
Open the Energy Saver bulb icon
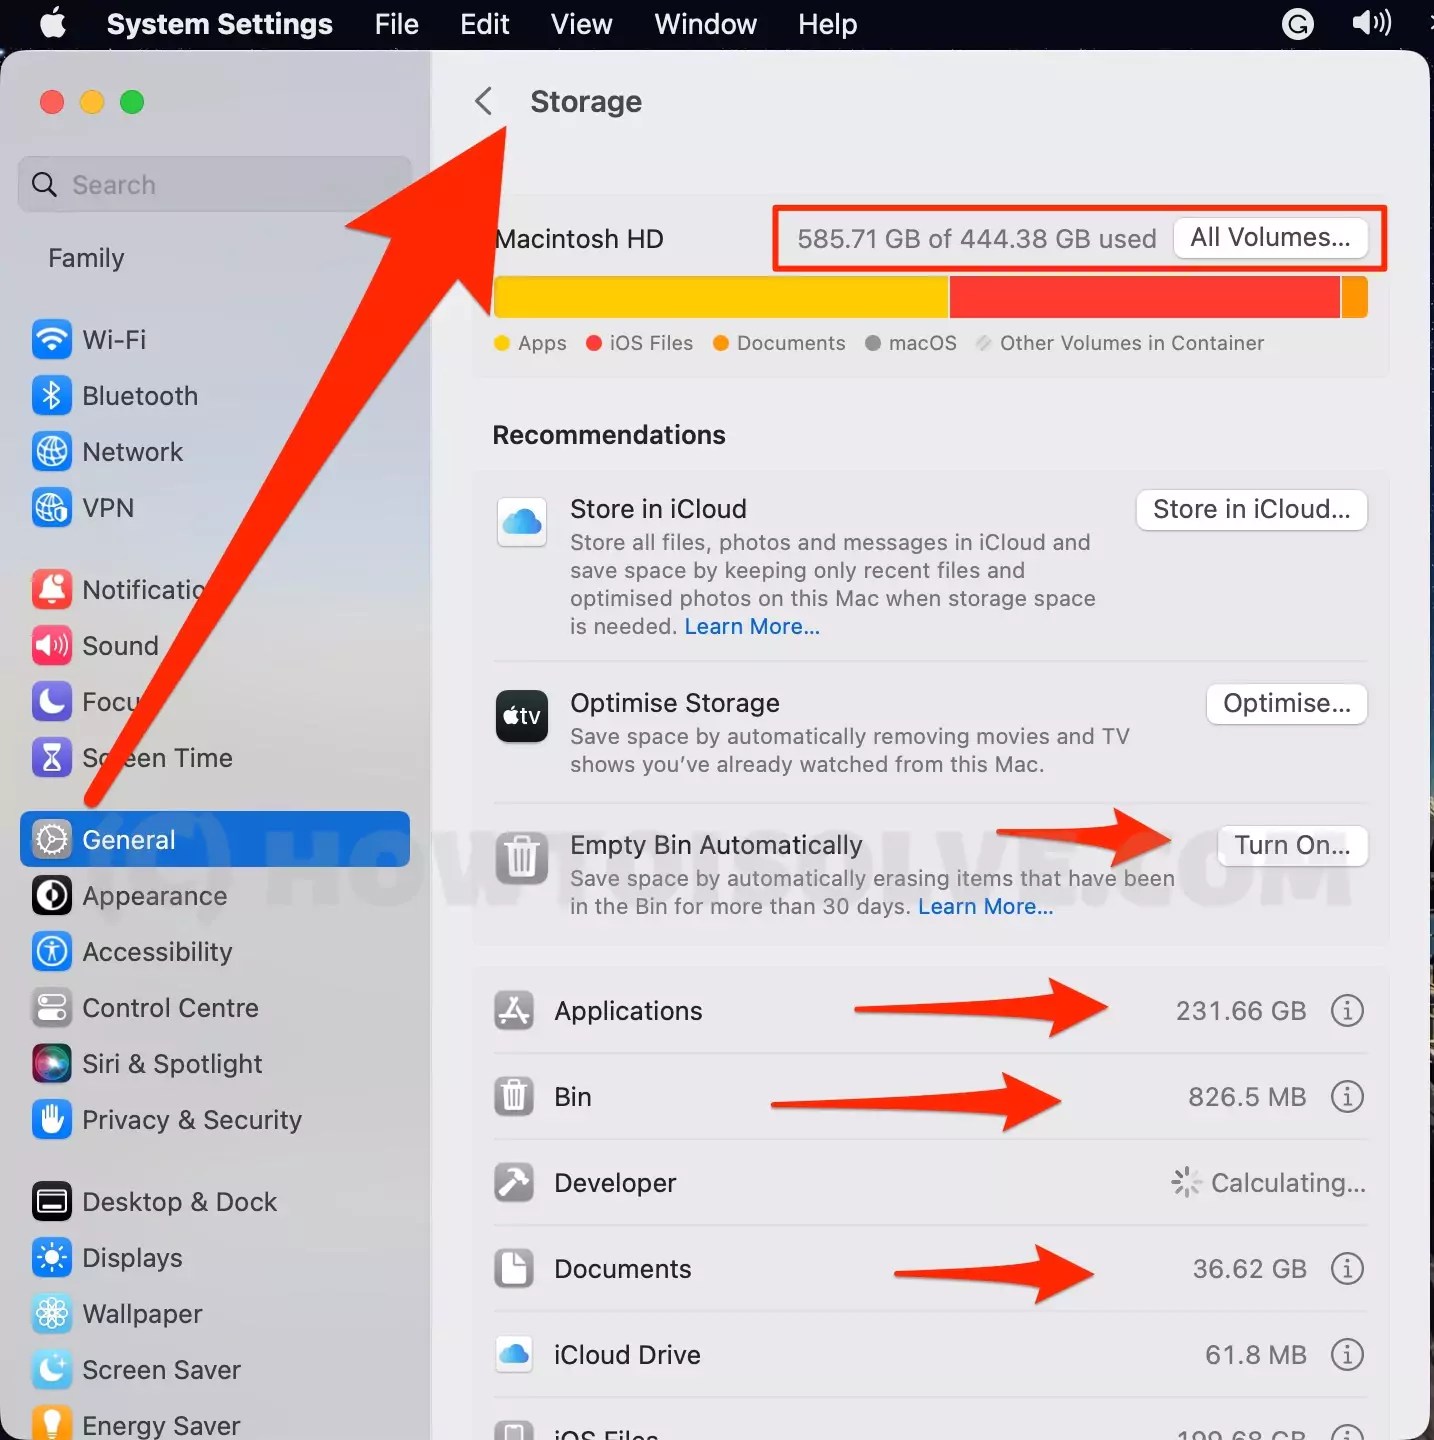(51, 1423)
